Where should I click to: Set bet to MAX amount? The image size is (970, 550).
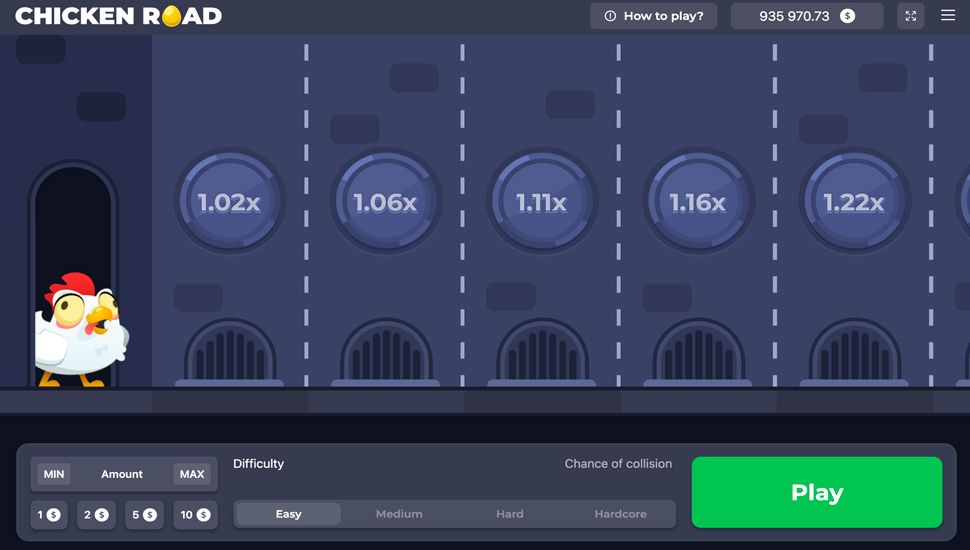[192, 474]
